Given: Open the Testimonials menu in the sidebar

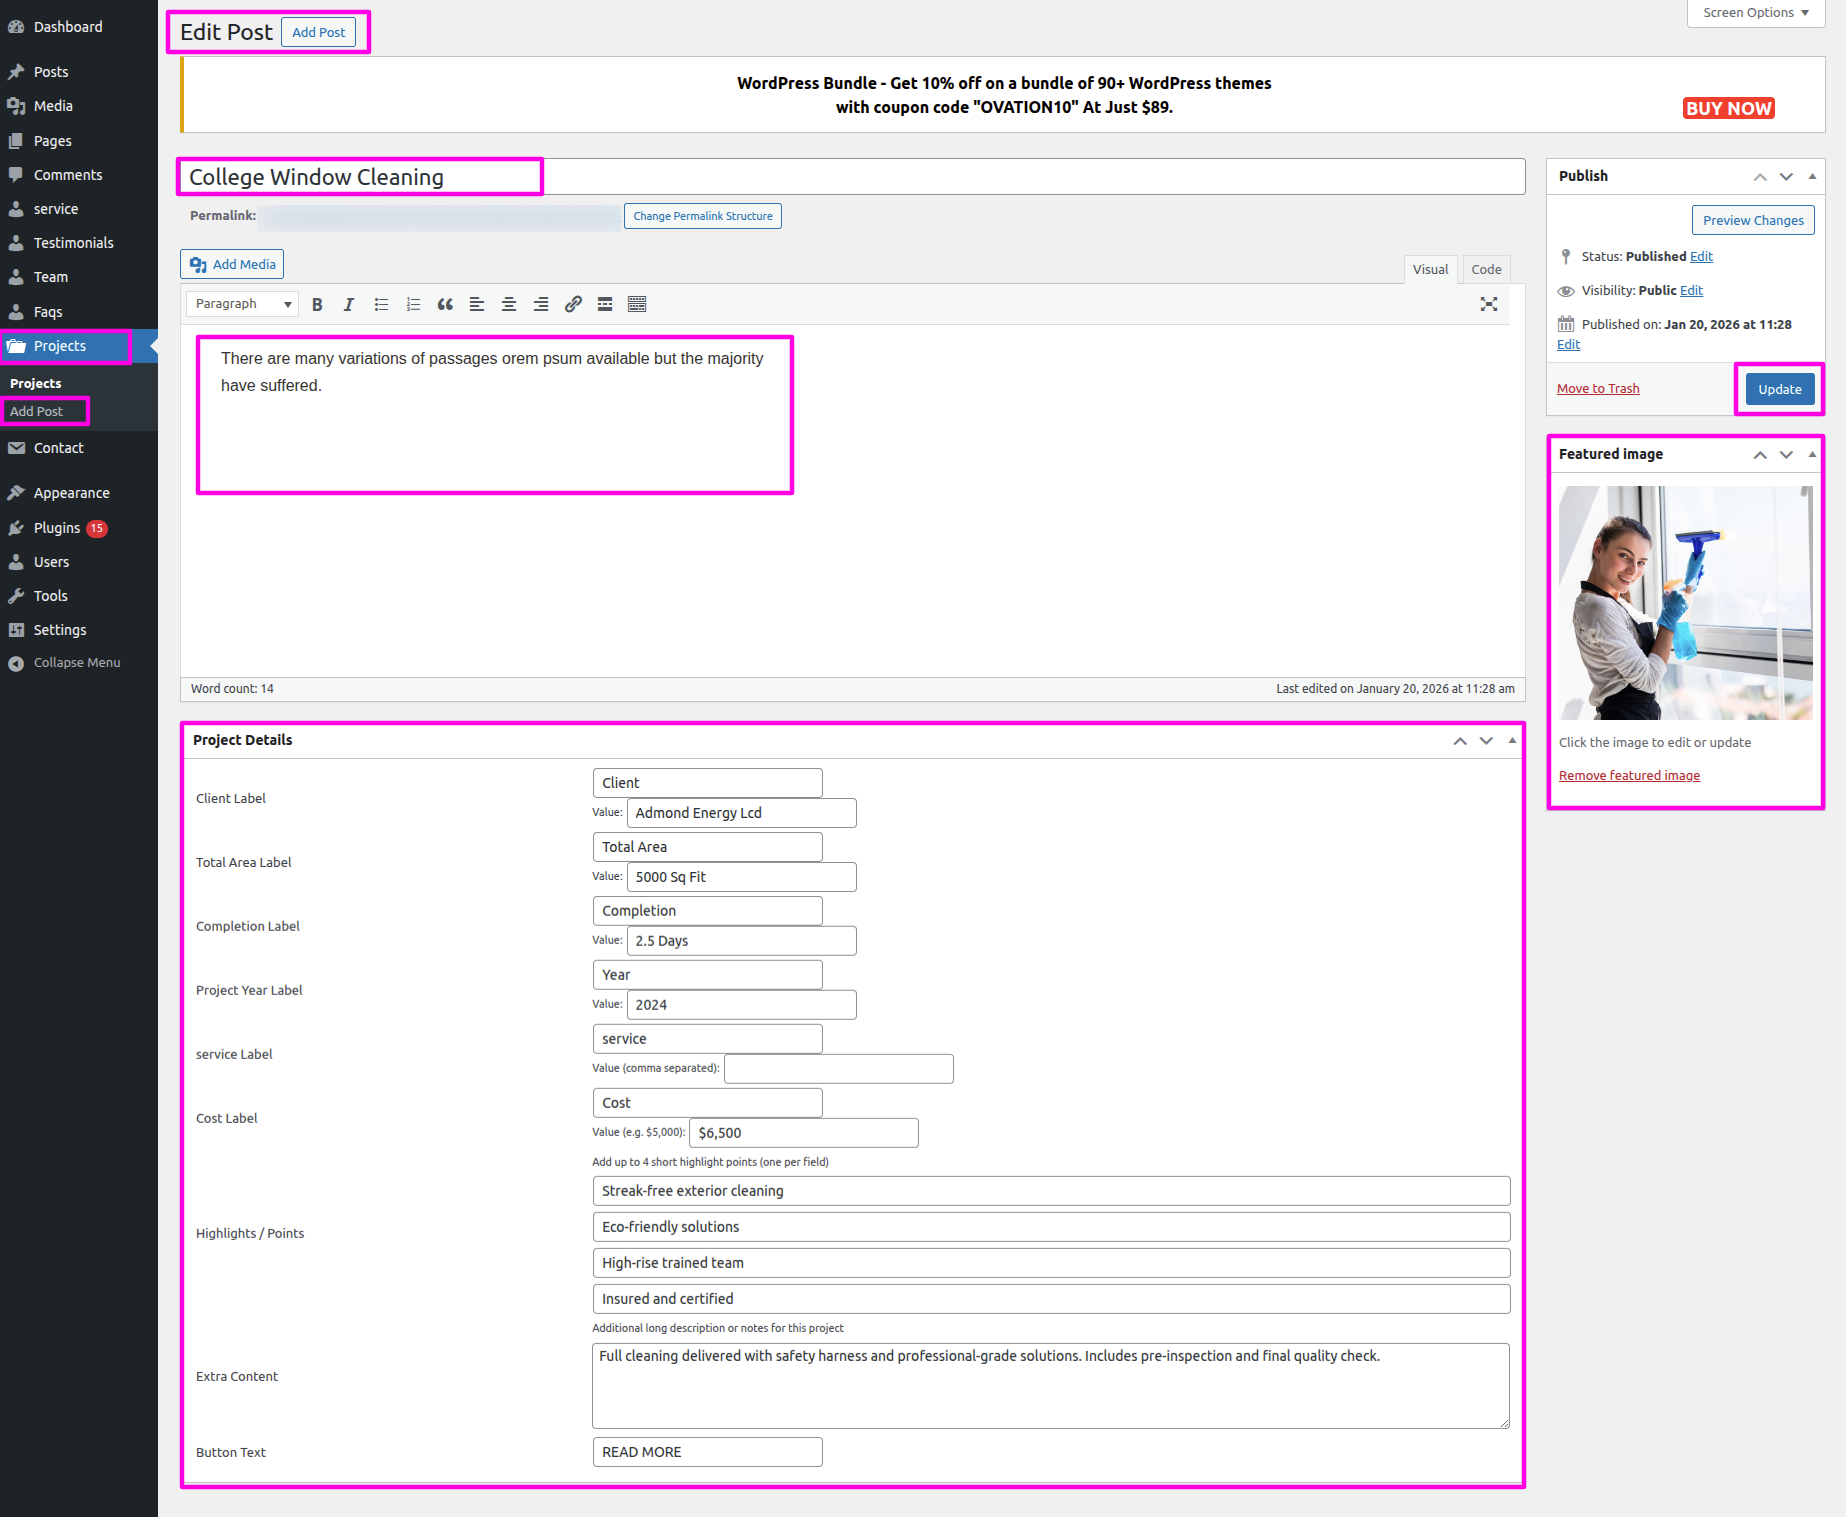Looking at the screenshot, I should click(73, 243).
